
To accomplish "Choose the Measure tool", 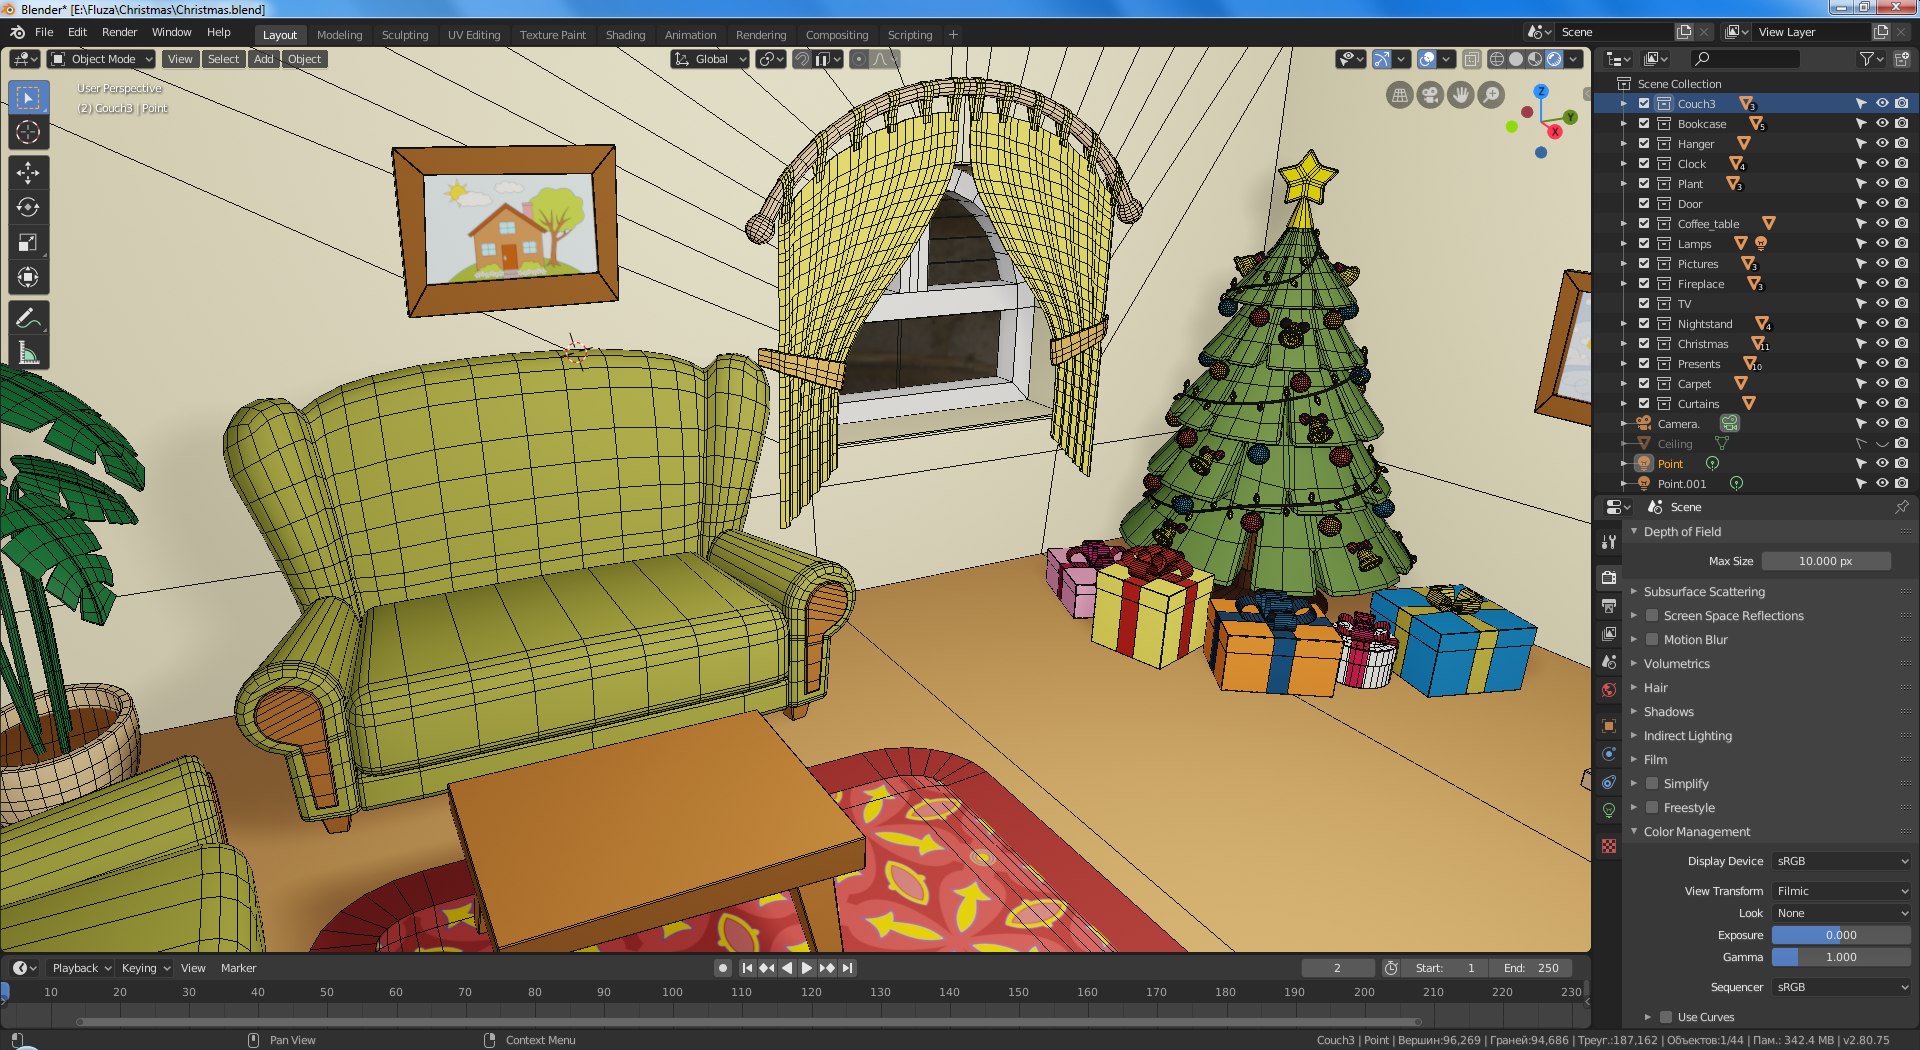I will (x=28, y=353).
